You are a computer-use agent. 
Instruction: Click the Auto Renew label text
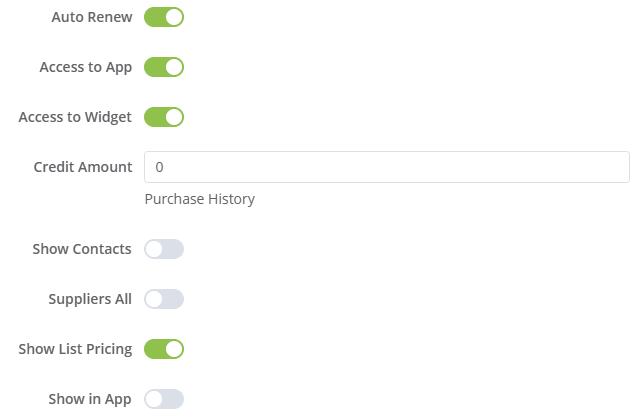click(x=92, y=17)
